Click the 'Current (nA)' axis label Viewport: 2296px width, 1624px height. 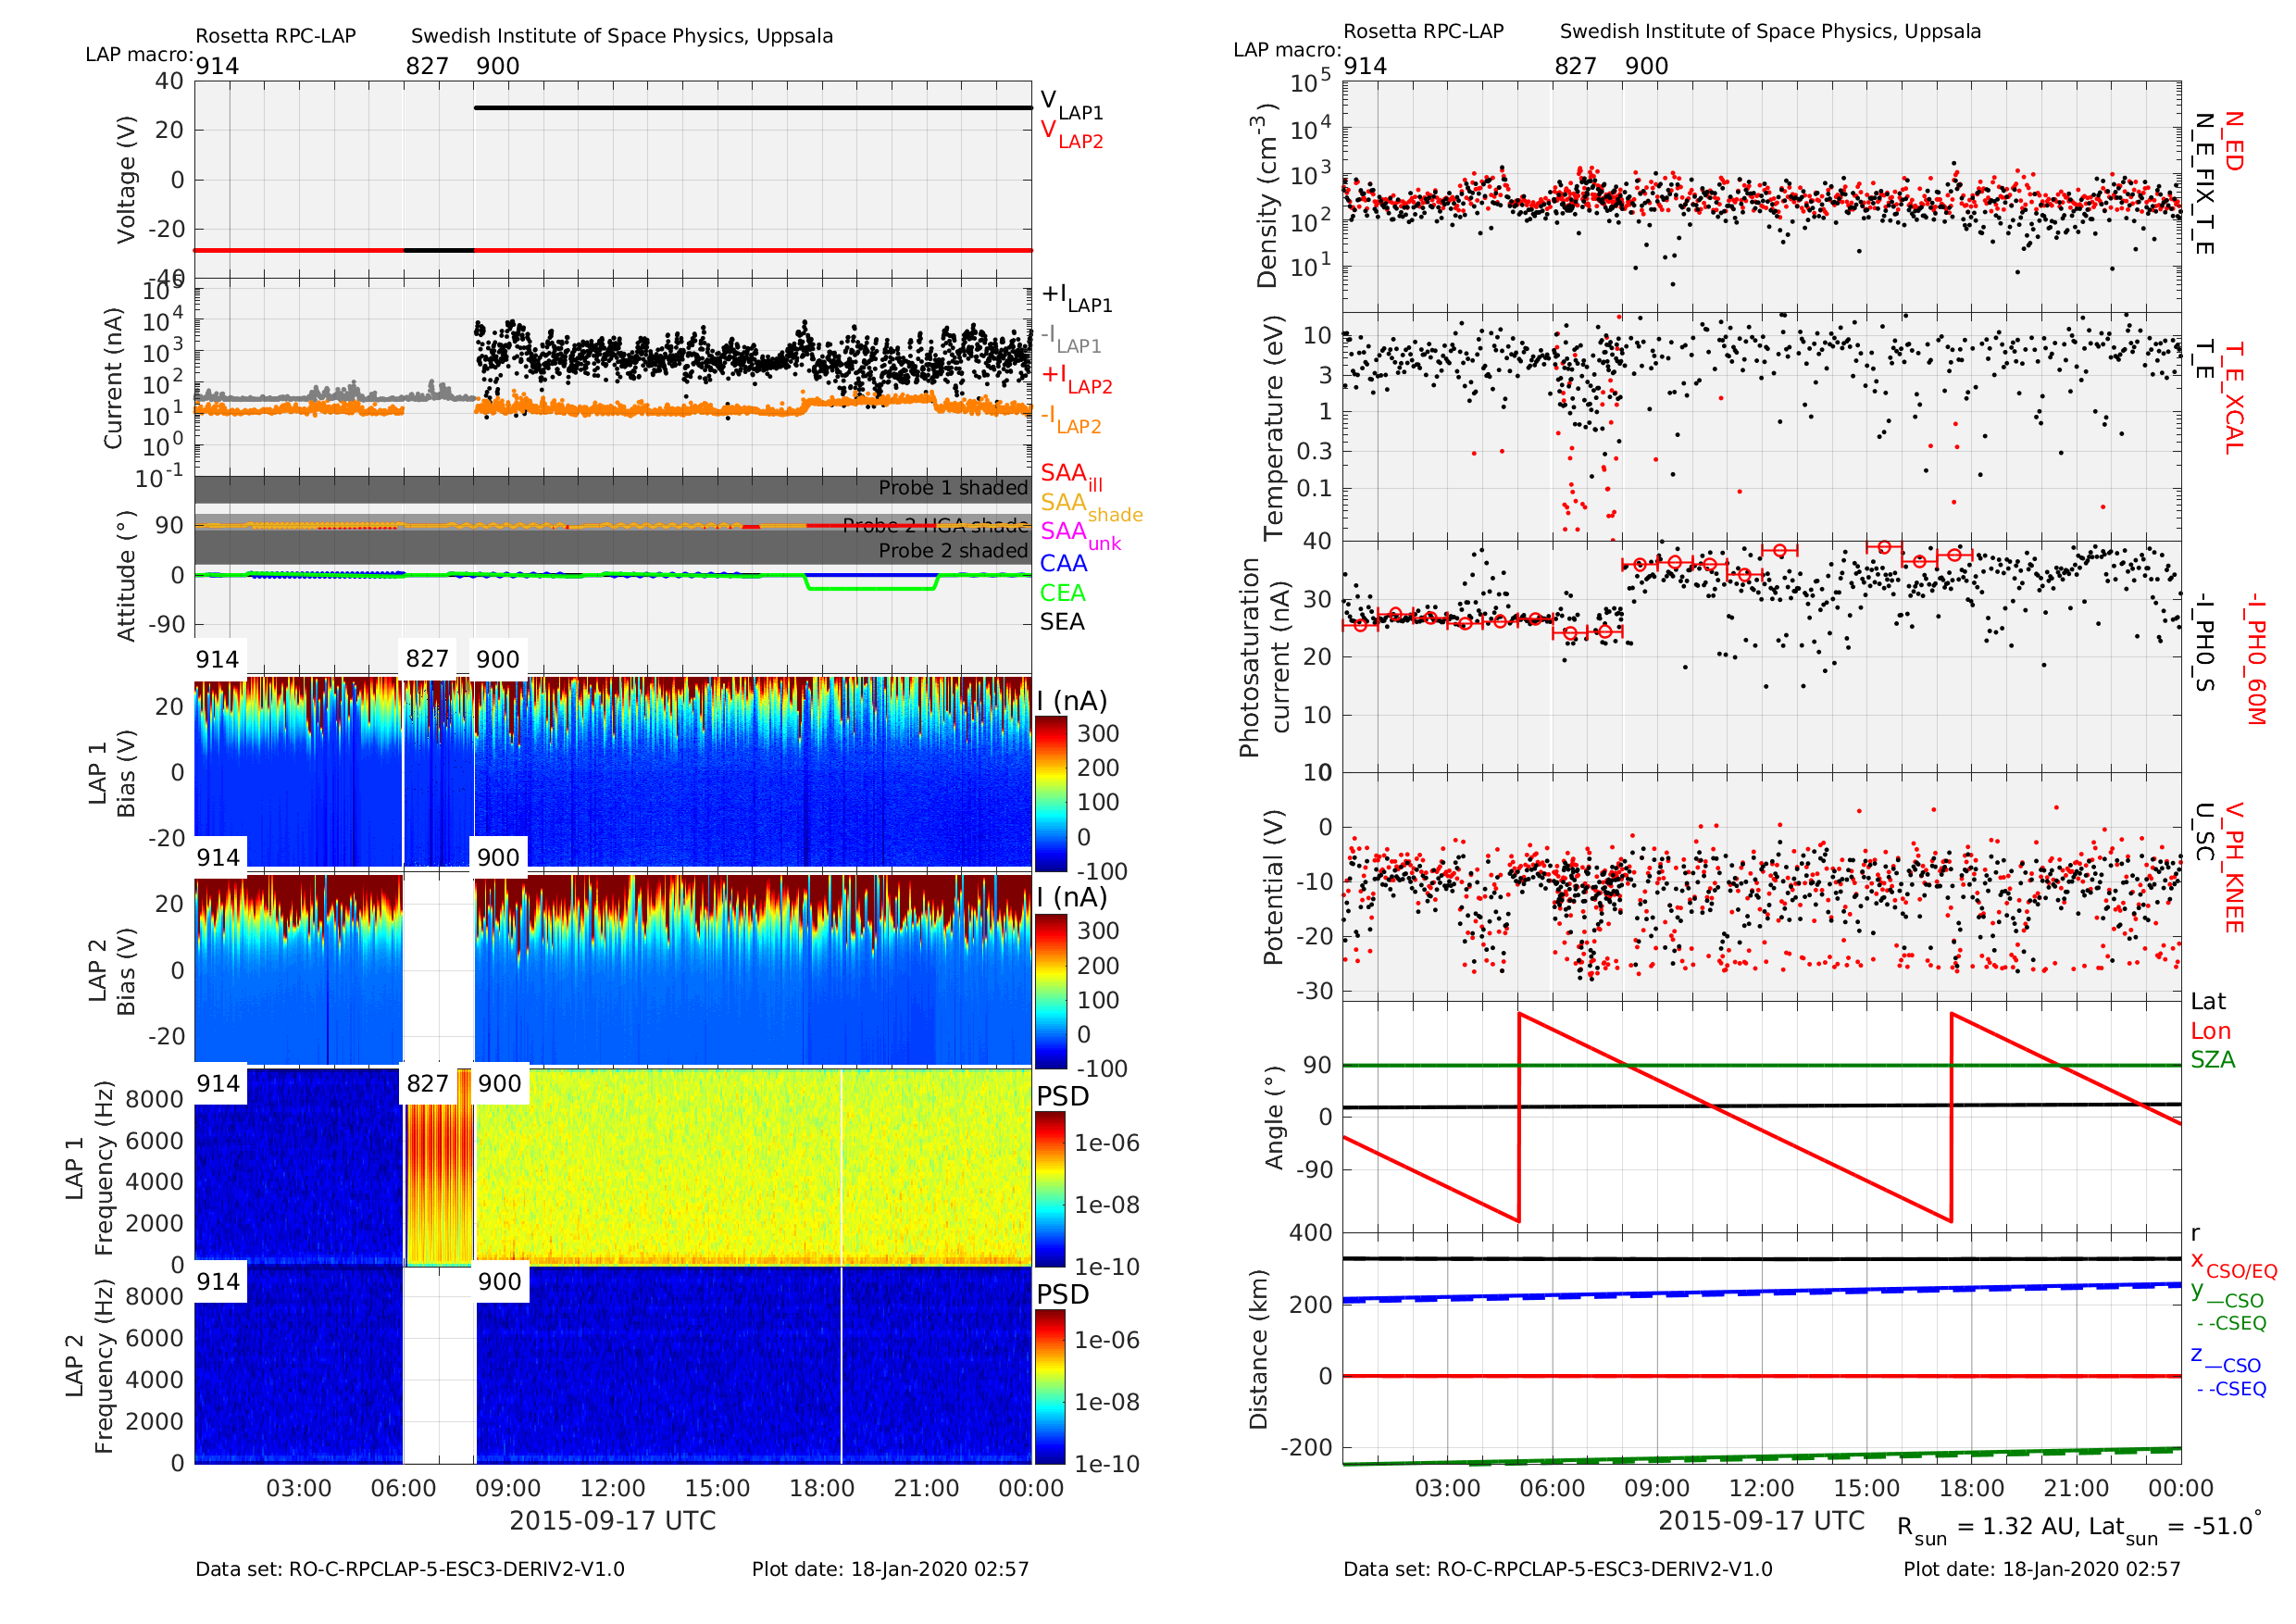coord(113,378)
